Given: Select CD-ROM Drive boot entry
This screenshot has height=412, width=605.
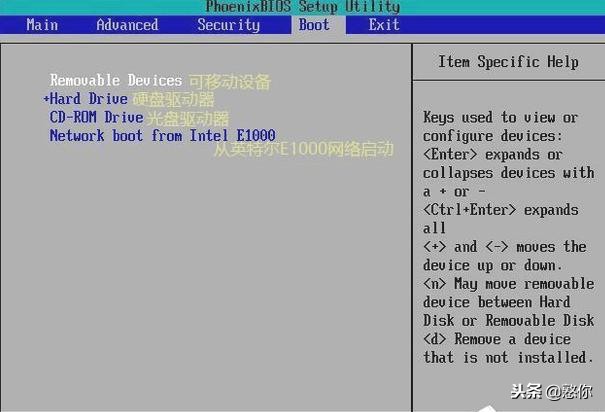Looking at the screenshot, I should [x=96, y=117].
